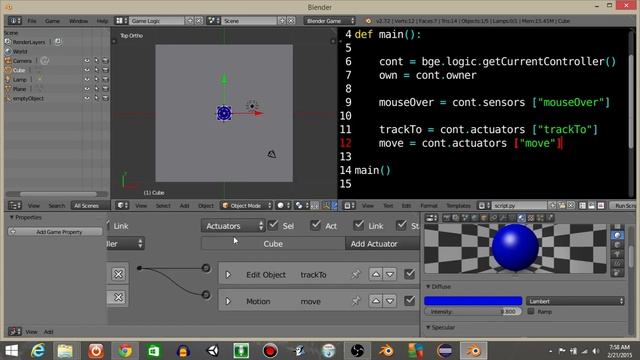Select sphere preview type icon
Screen dimensions: 640x360
tap(617, 236)
